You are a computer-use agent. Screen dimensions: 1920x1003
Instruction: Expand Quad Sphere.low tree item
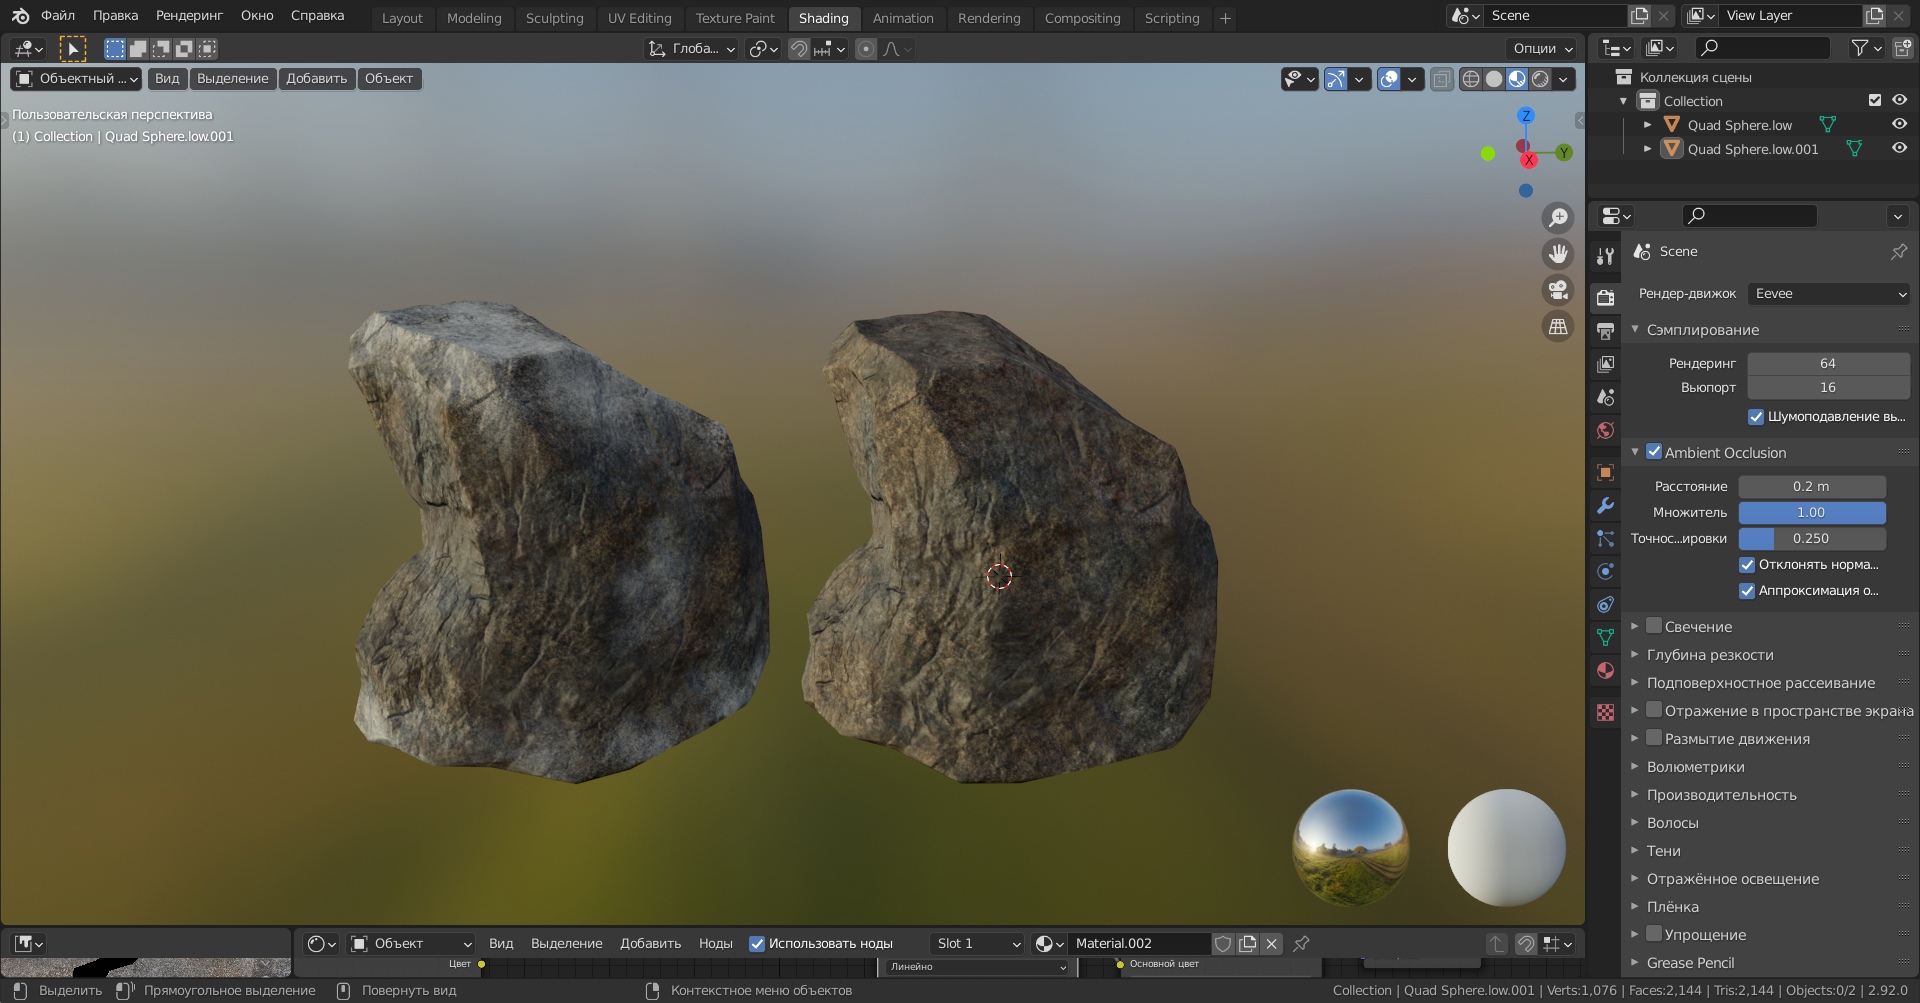(x=1647, y=125)
